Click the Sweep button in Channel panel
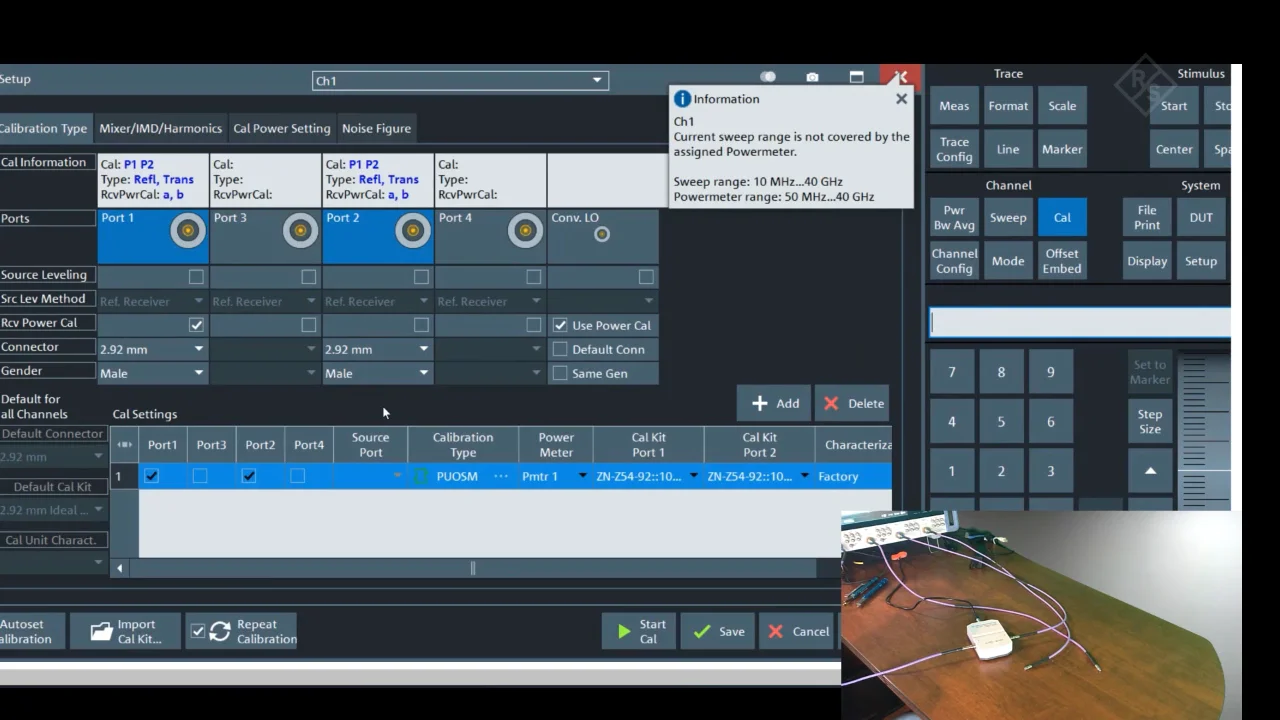Viewport: 1280px width, 720px height. point(1007,217)
